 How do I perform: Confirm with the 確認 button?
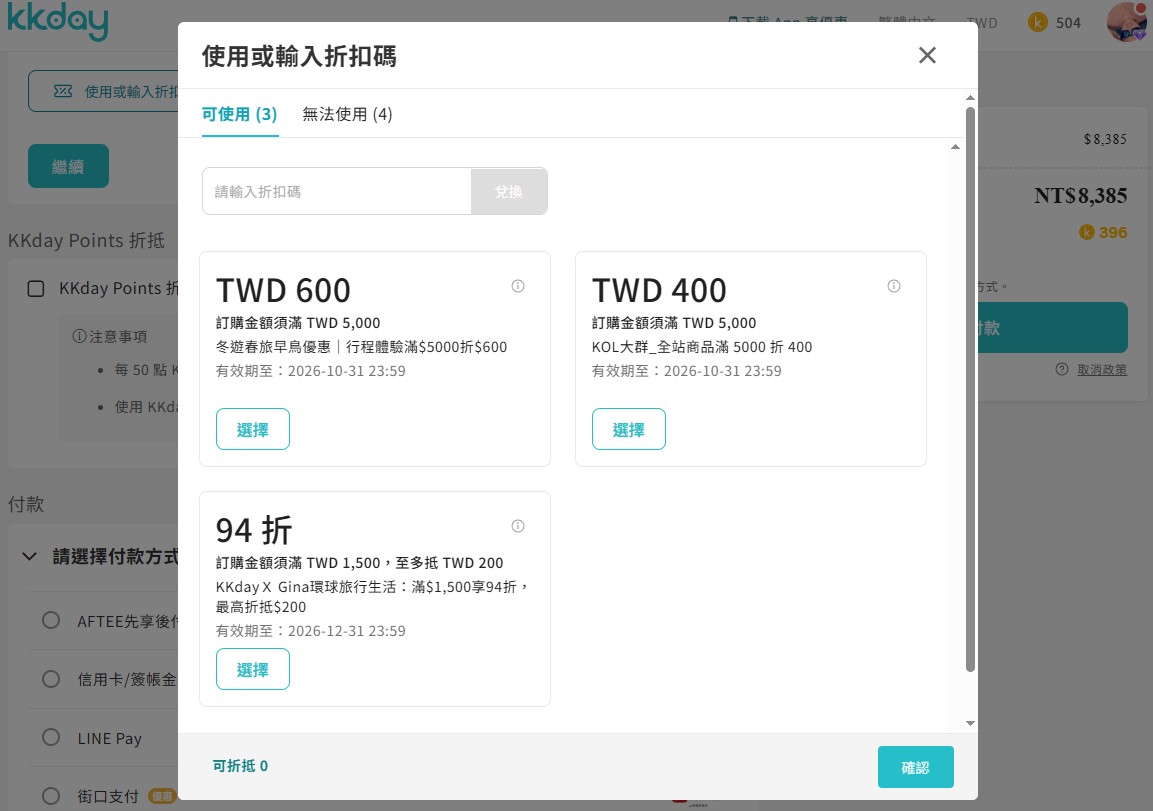coord(915,767)
